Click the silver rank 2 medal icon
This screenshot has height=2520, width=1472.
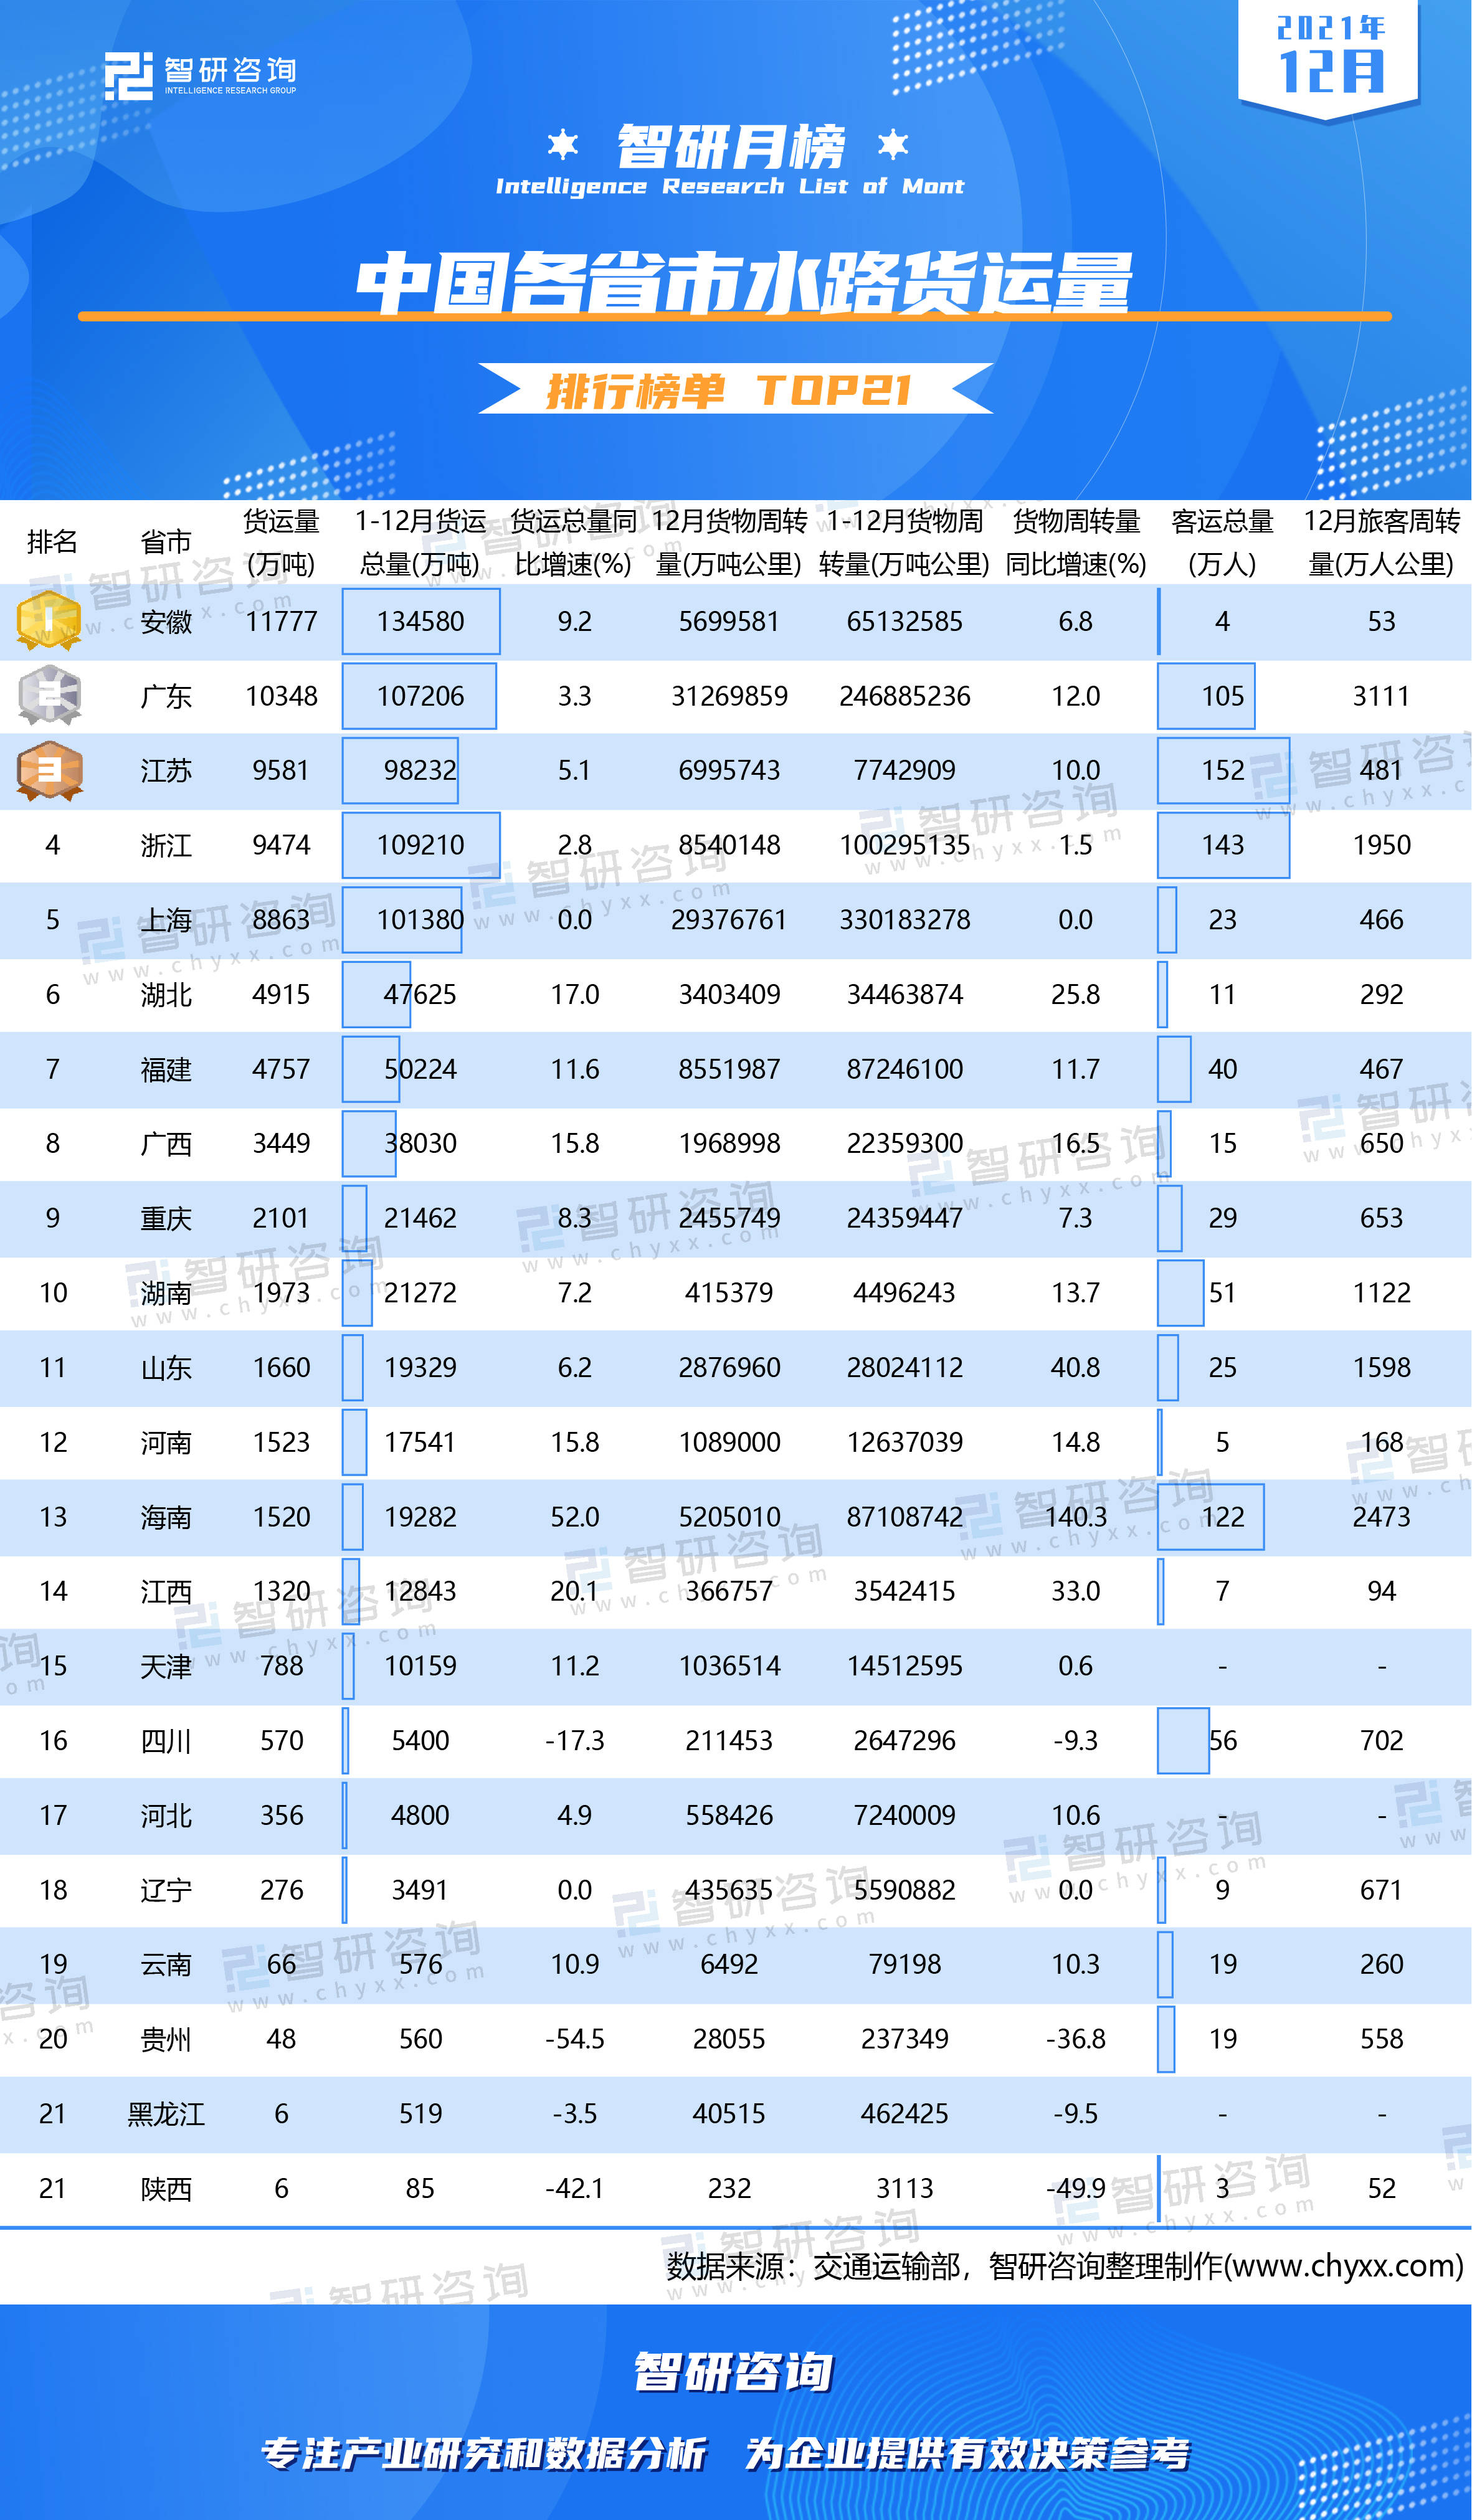tap(49, 695)
